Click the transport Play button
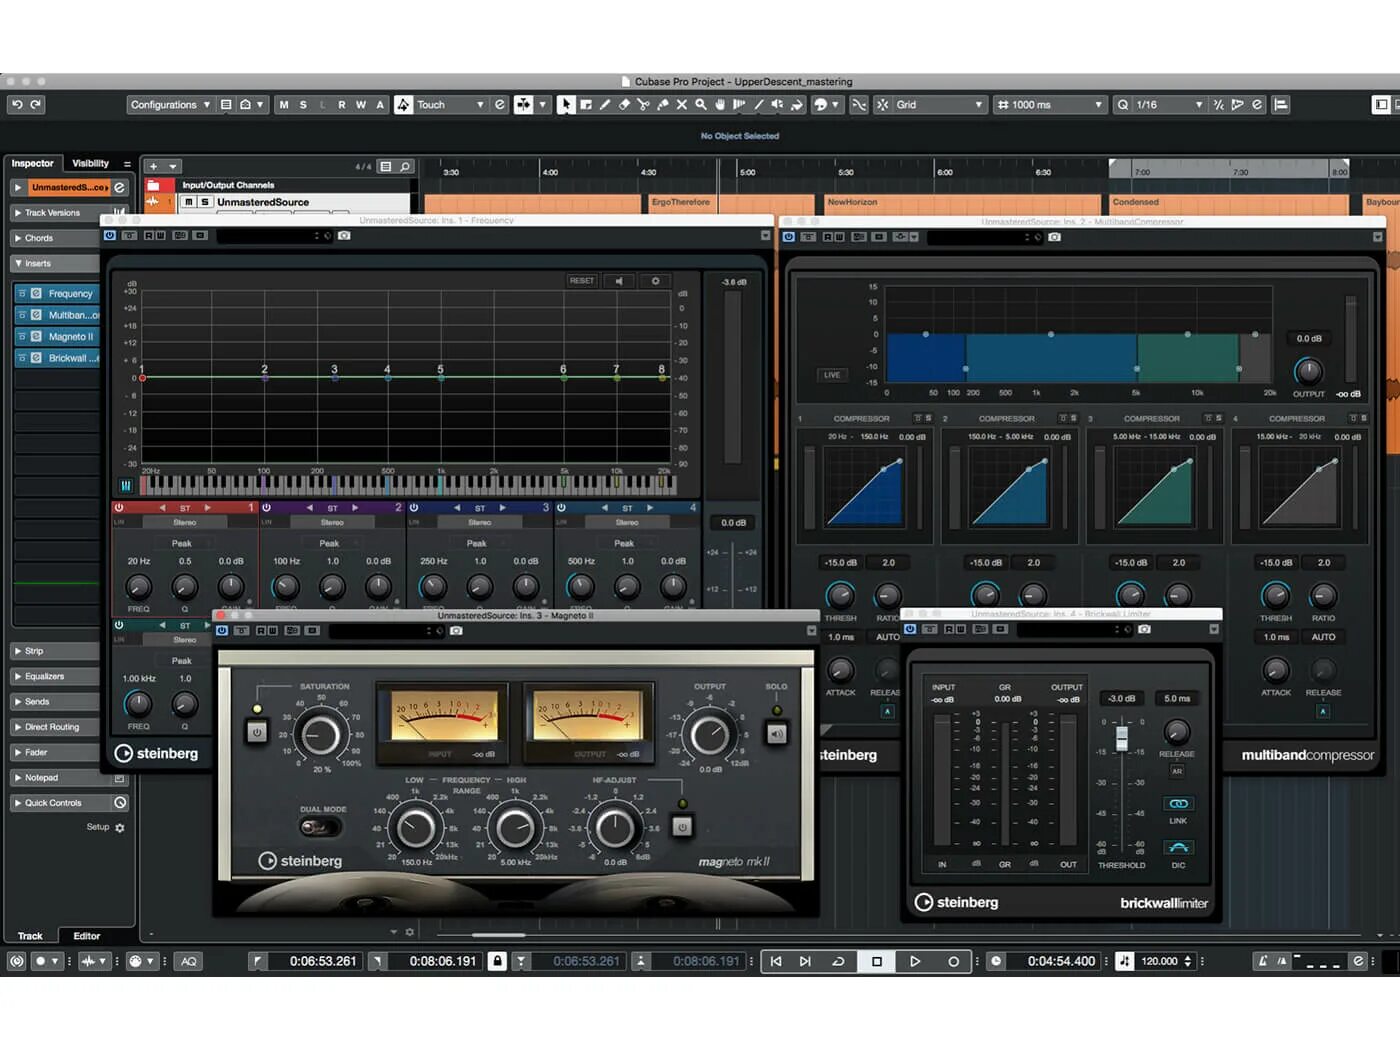The height and width of the screenshot is (1050, 1400). click(x=915, y=961)
